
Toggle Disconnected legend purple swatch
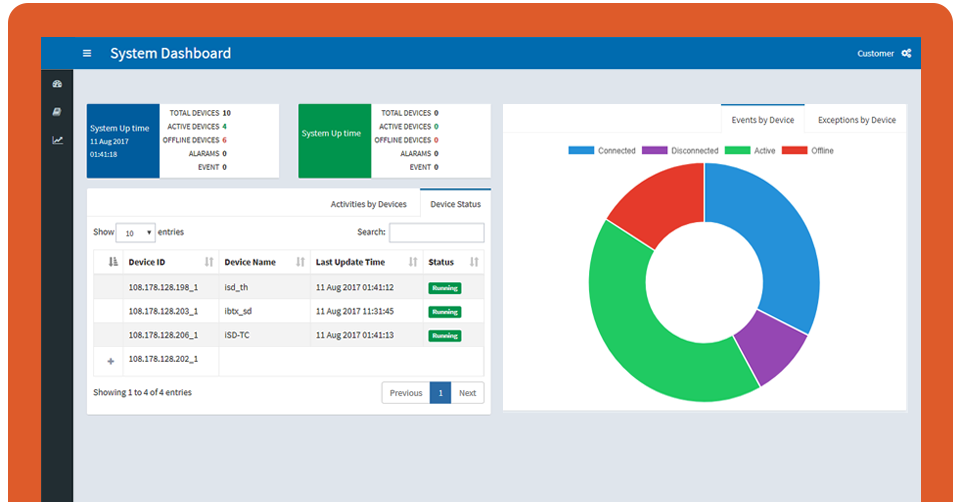[x=654, y=150]
